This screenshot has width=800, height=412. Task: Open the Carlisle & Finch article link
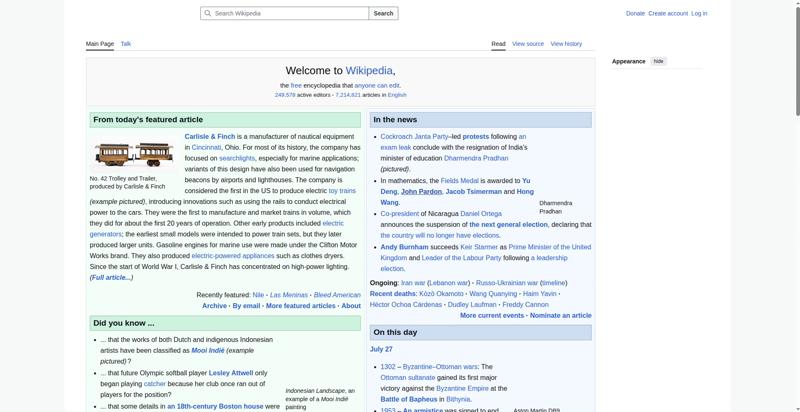[x=210, y=137]
